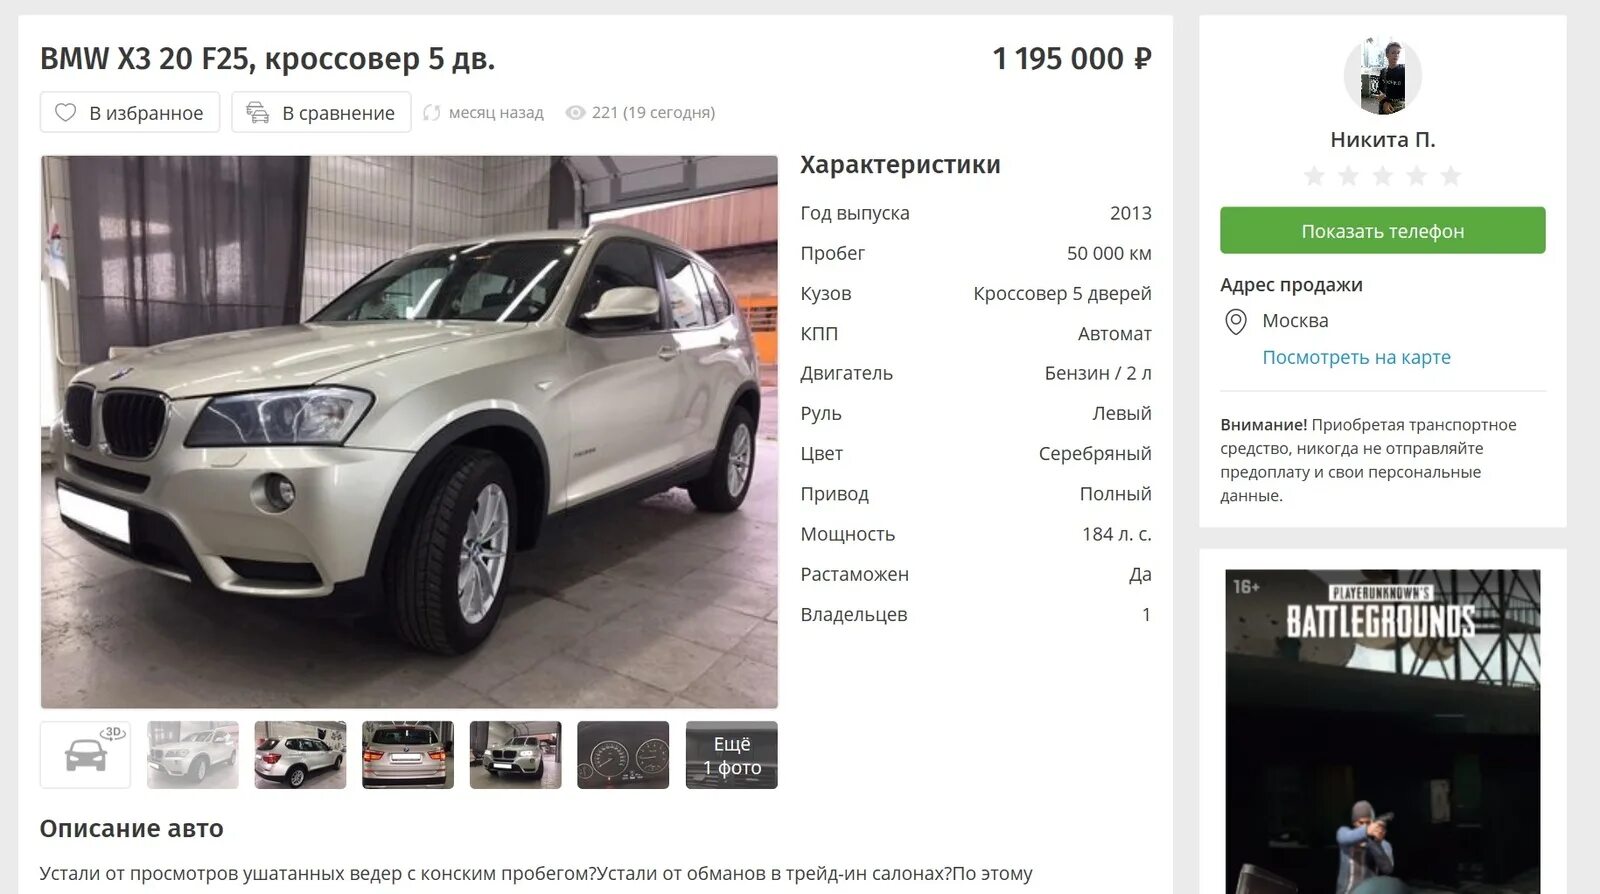Select the front-side car thumbnail

(x=193, y=755)
